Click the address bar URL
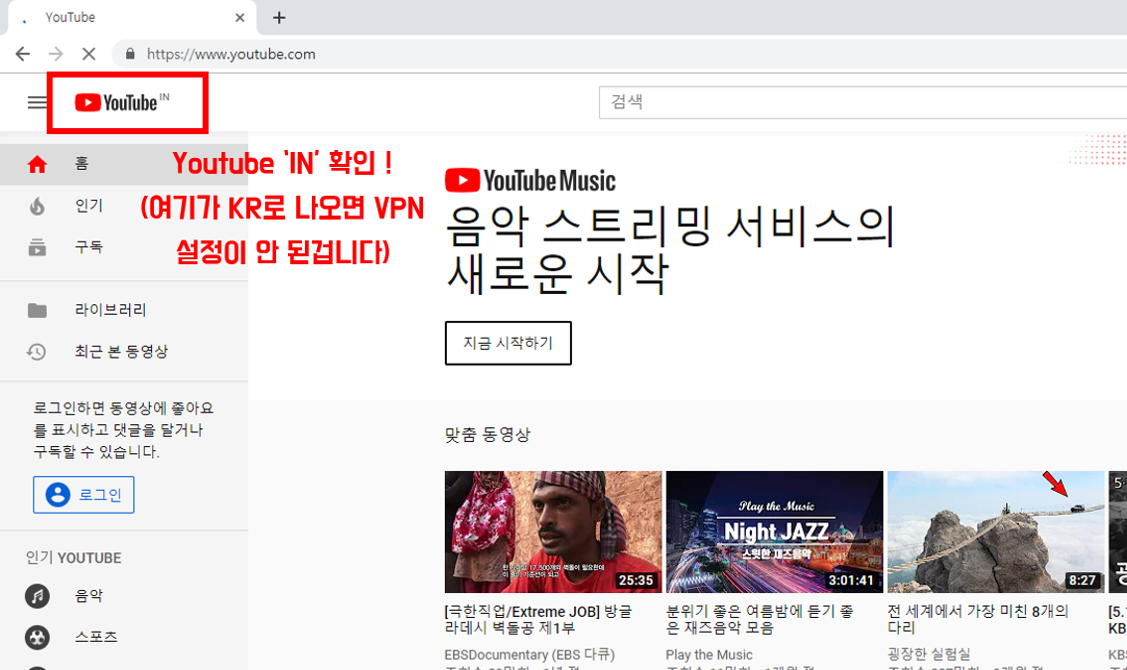The height and width of the screenshot is (670, 1127). point(231,54)
